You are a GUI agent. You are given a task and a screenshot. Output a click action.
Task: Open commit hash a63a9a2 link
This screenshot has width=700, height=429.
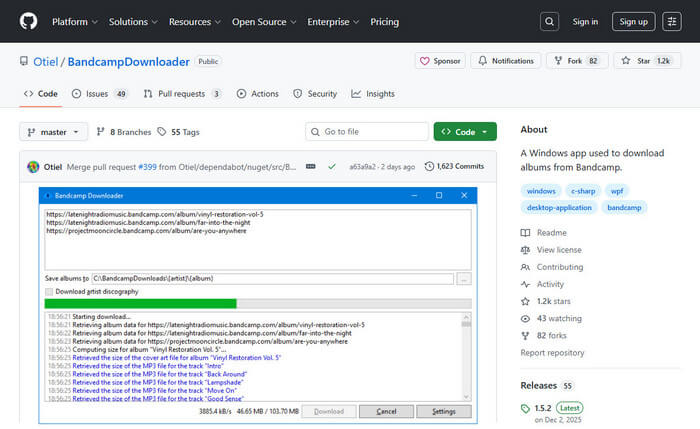[362, 167]
